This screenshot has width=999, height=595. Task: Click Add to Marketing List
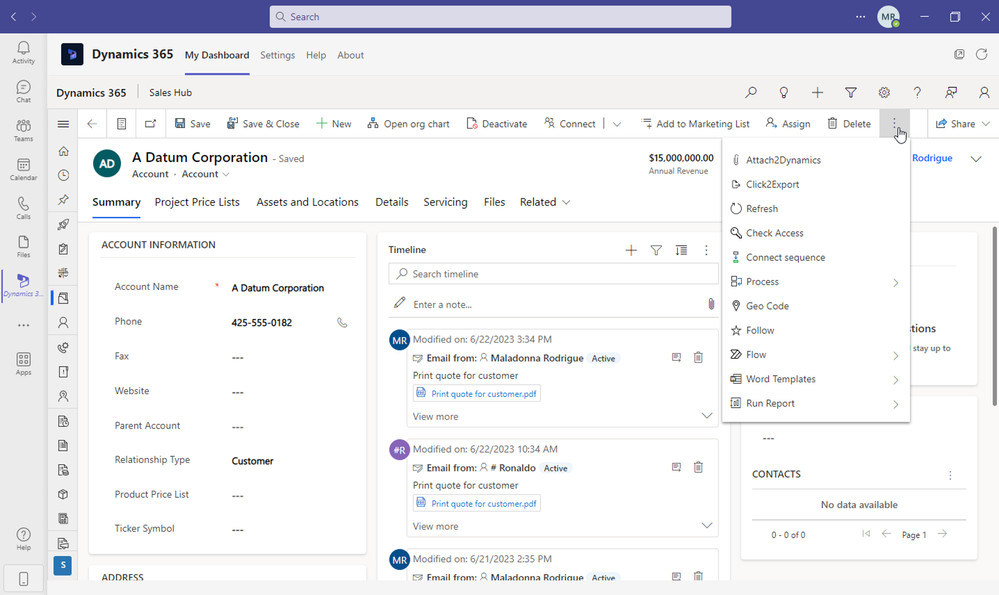click(x=695, y=124)
